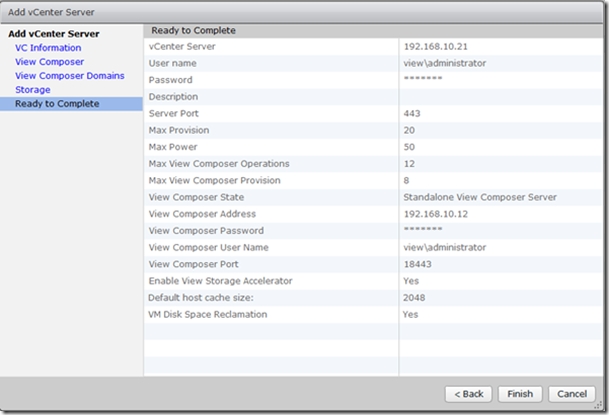Viewport: 609px width, 415px height.
Task: Click the 'Server Port' row label
Action: pos(174,113)
